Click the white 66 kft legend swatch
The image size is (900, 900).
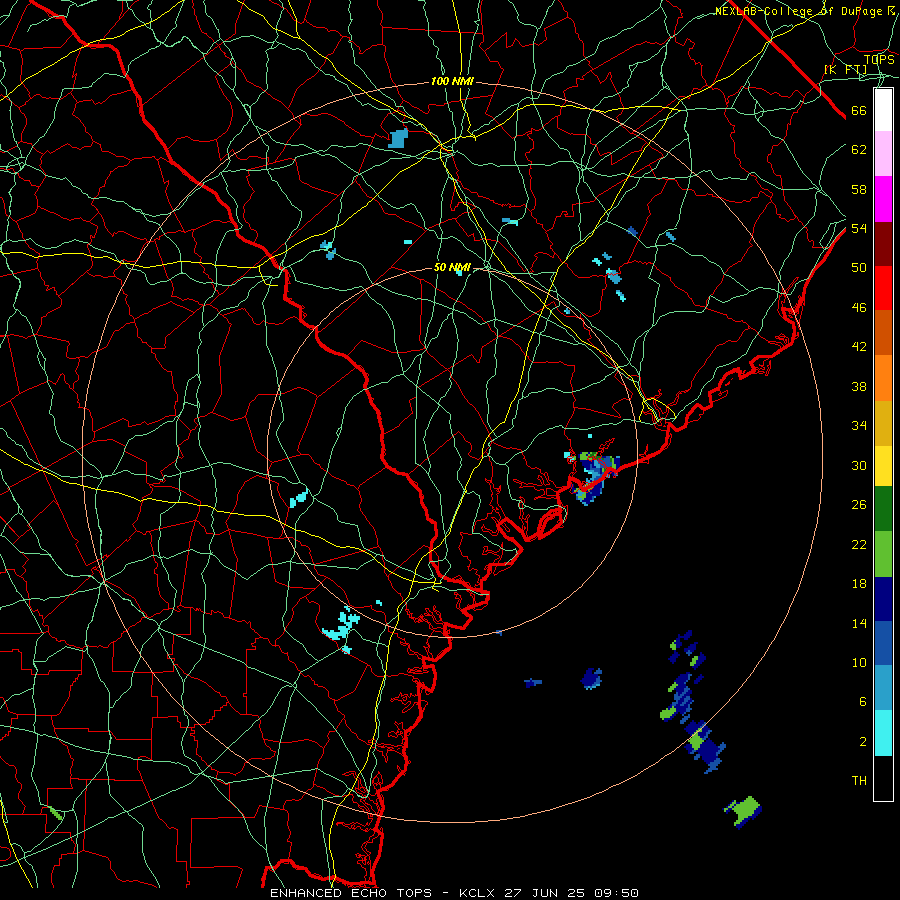click(x=883, y=110)
